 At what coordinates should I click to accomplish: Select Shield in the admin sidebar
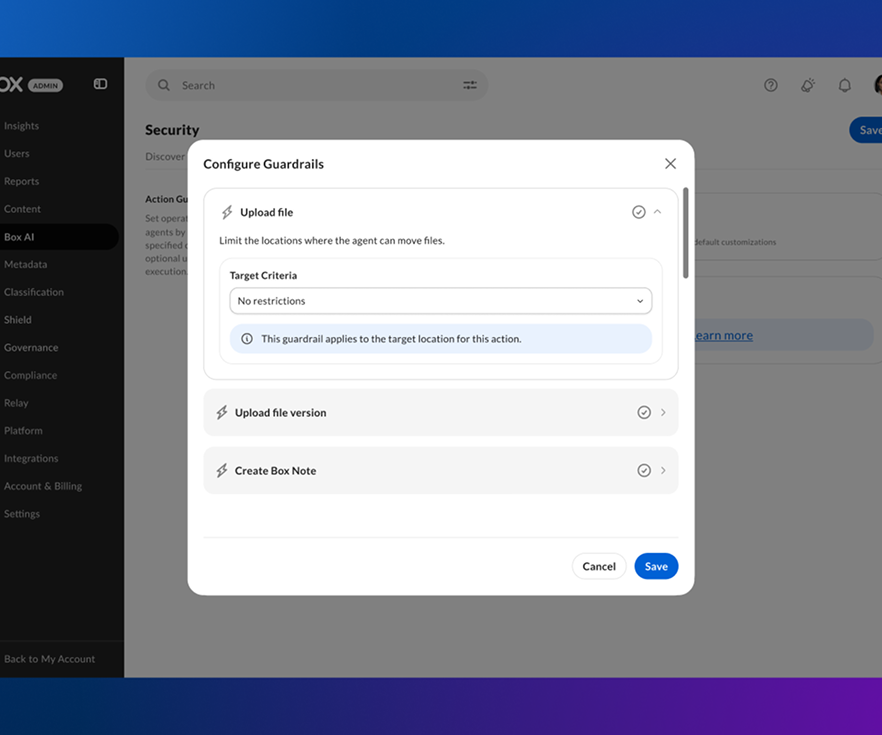(x=18, y=319)
